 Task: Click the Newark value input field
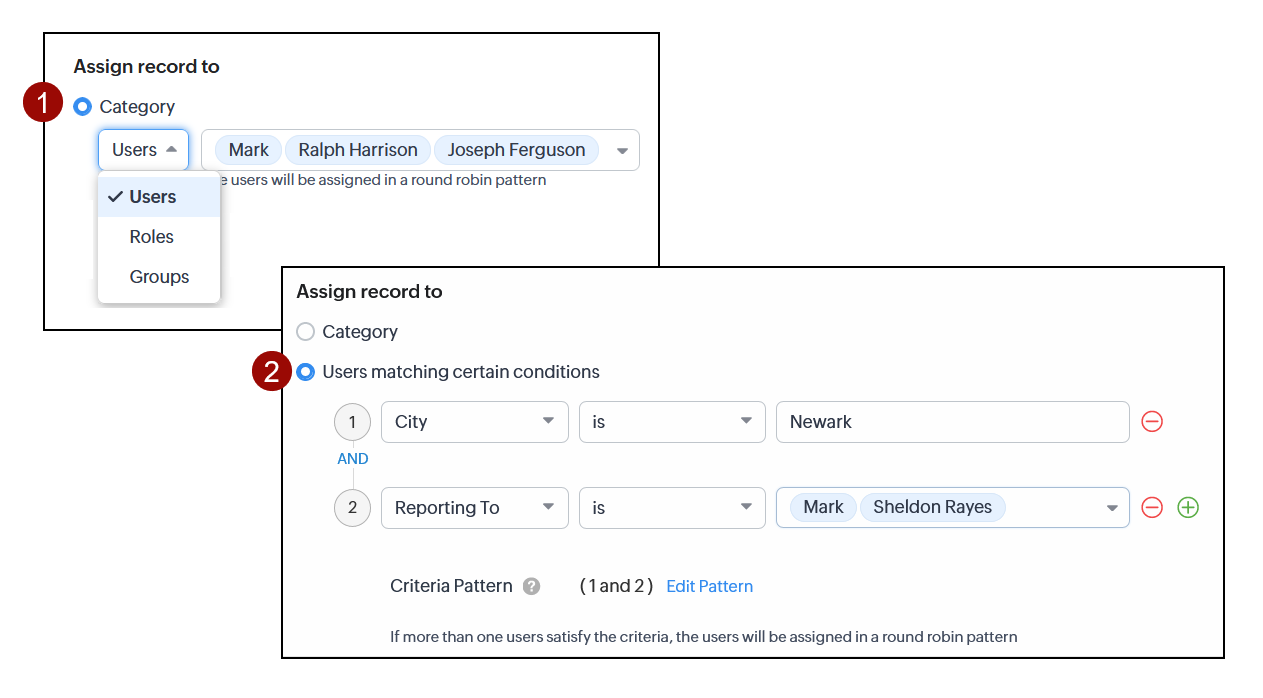(952, 422)
